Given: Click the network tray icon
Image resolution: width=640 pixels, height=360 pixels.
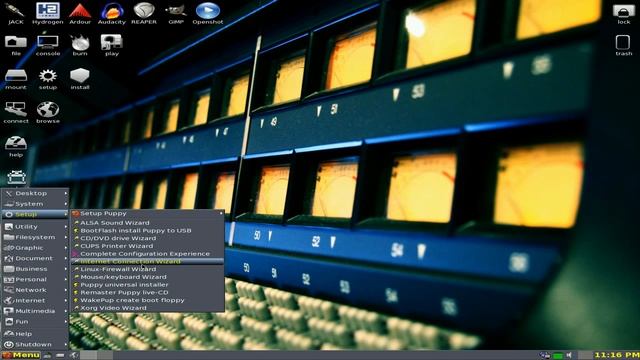Looking at the screenshot, I should point(545,356).
